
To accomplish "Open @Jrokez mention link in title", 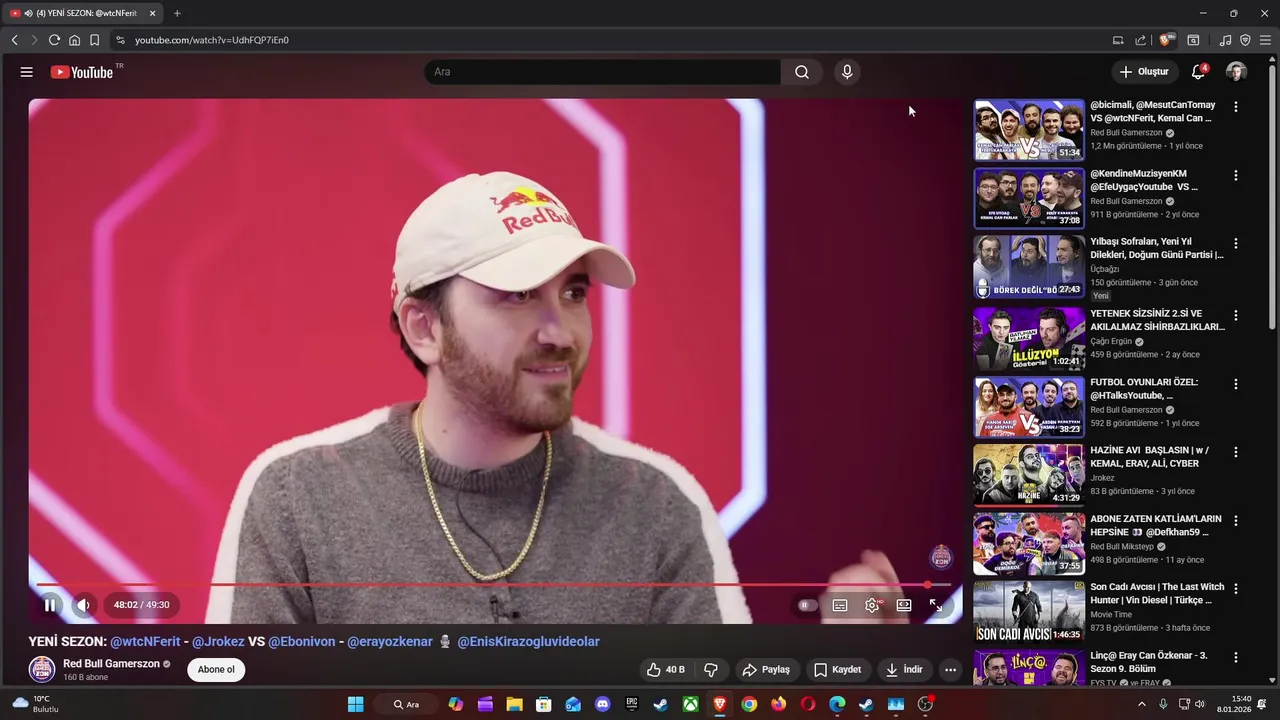I will [x=218, y=641].
